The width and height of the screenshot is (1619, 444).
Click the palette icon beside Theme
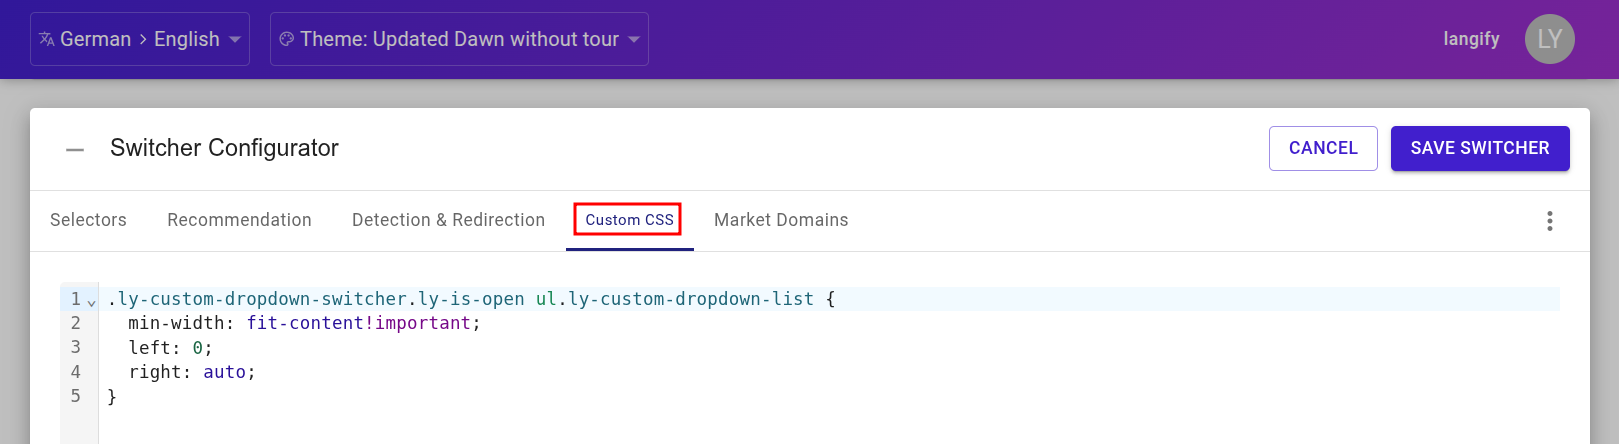pyautogui.click(x=286, y=39)
